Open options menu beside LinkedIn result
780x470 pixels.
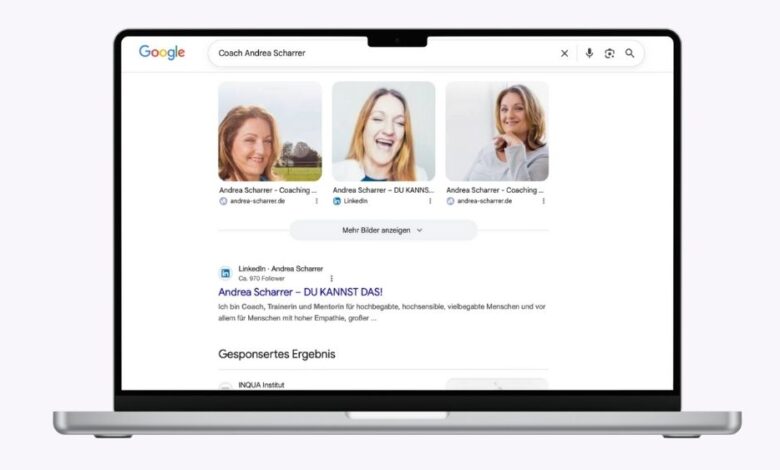coord(332,278)
